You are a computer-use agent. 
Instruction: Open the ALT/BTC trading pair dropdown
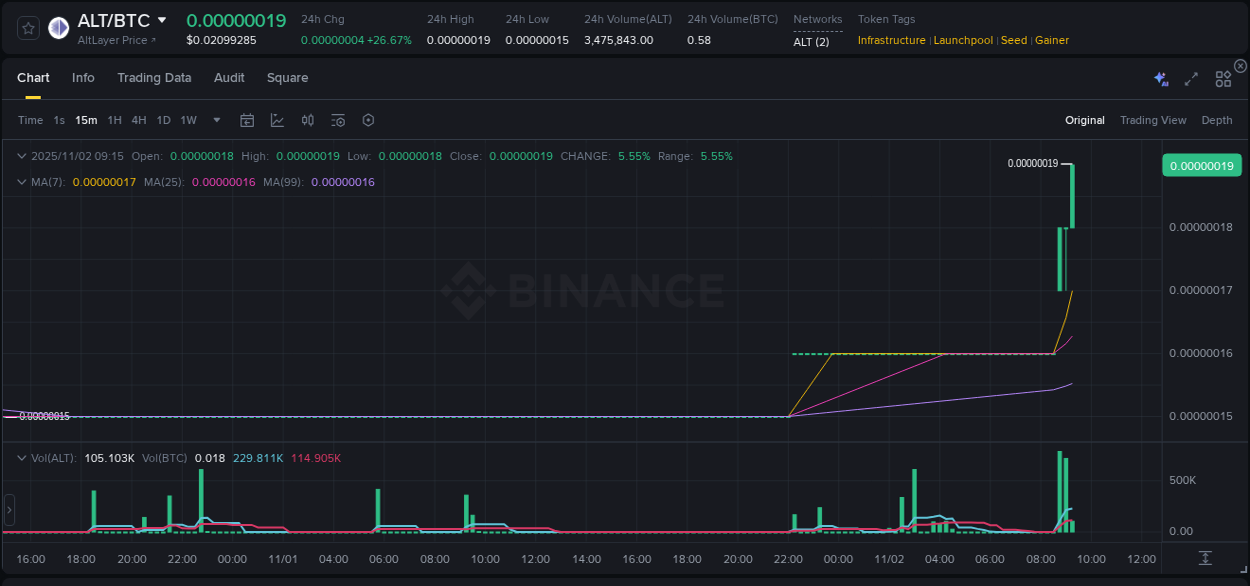(x=161, y=20)
